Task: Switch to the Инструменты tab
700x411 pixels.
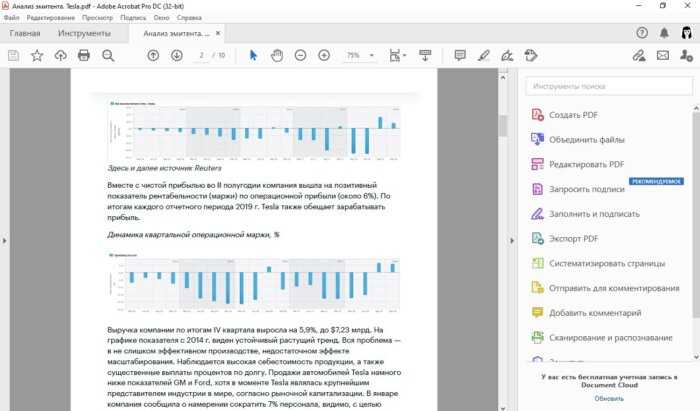Action: pos(84,33)
